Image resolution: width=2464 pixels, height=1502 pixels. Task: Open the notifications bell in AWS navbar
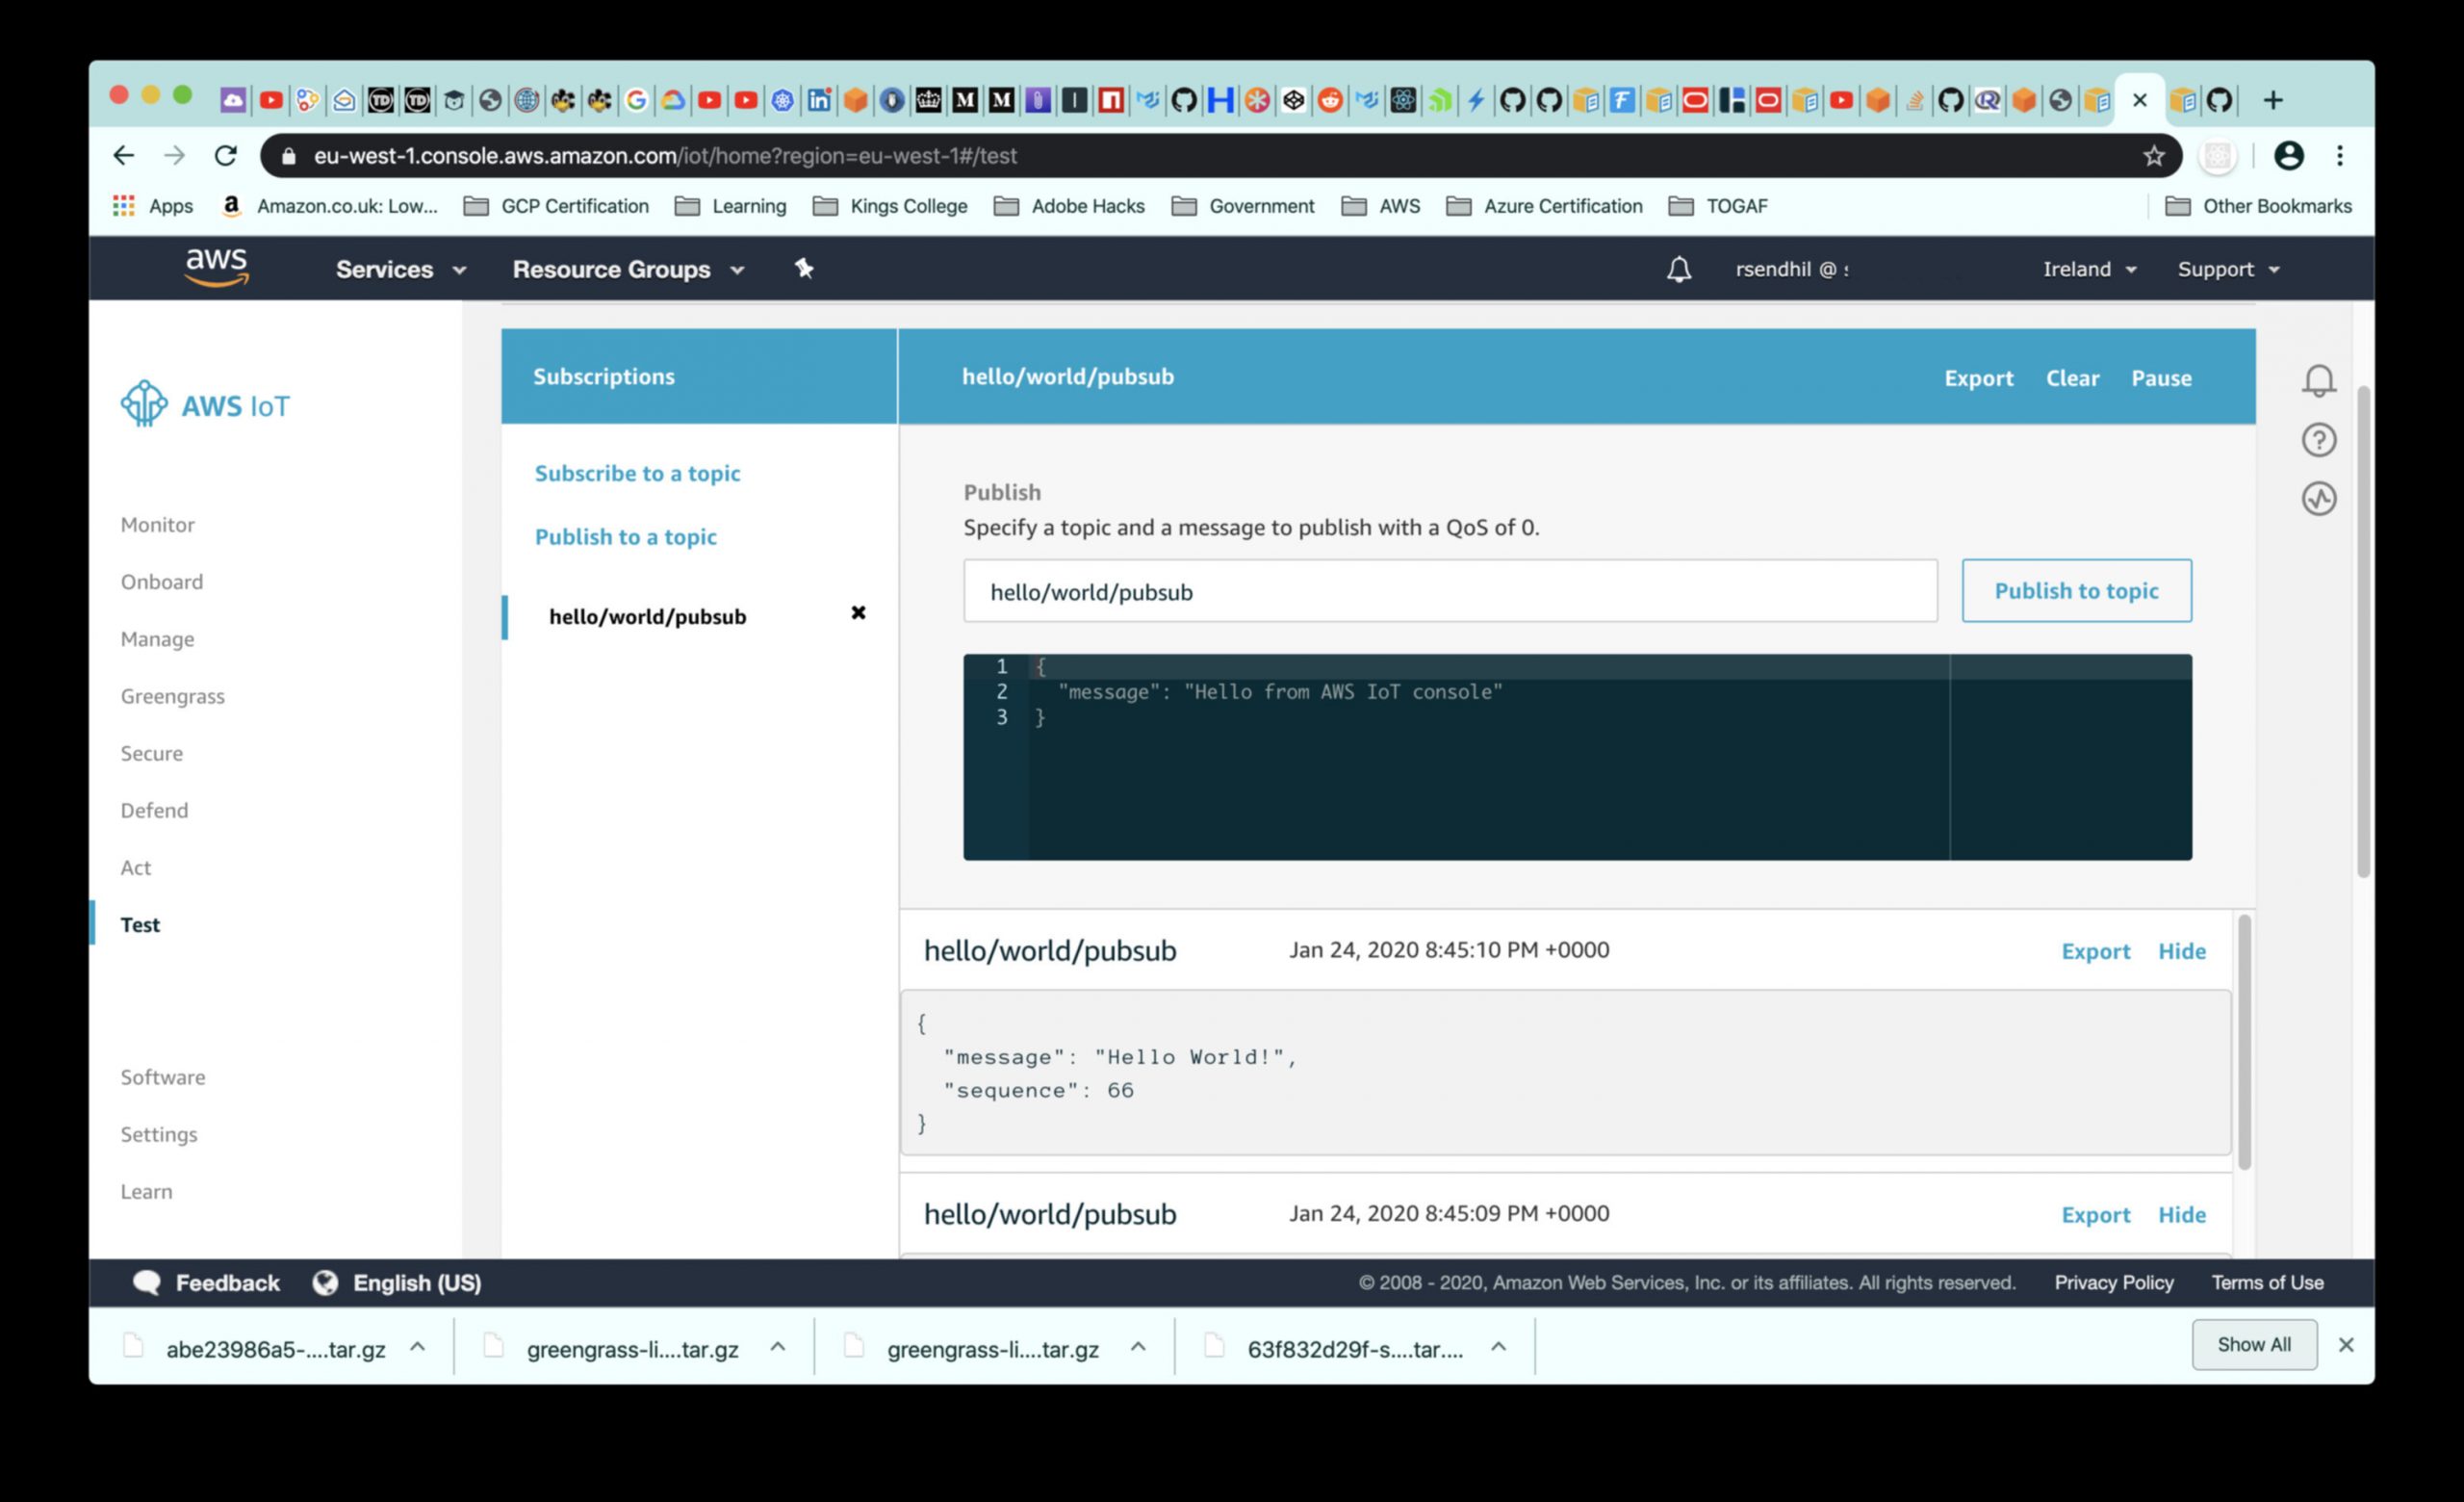(1678, 269)
